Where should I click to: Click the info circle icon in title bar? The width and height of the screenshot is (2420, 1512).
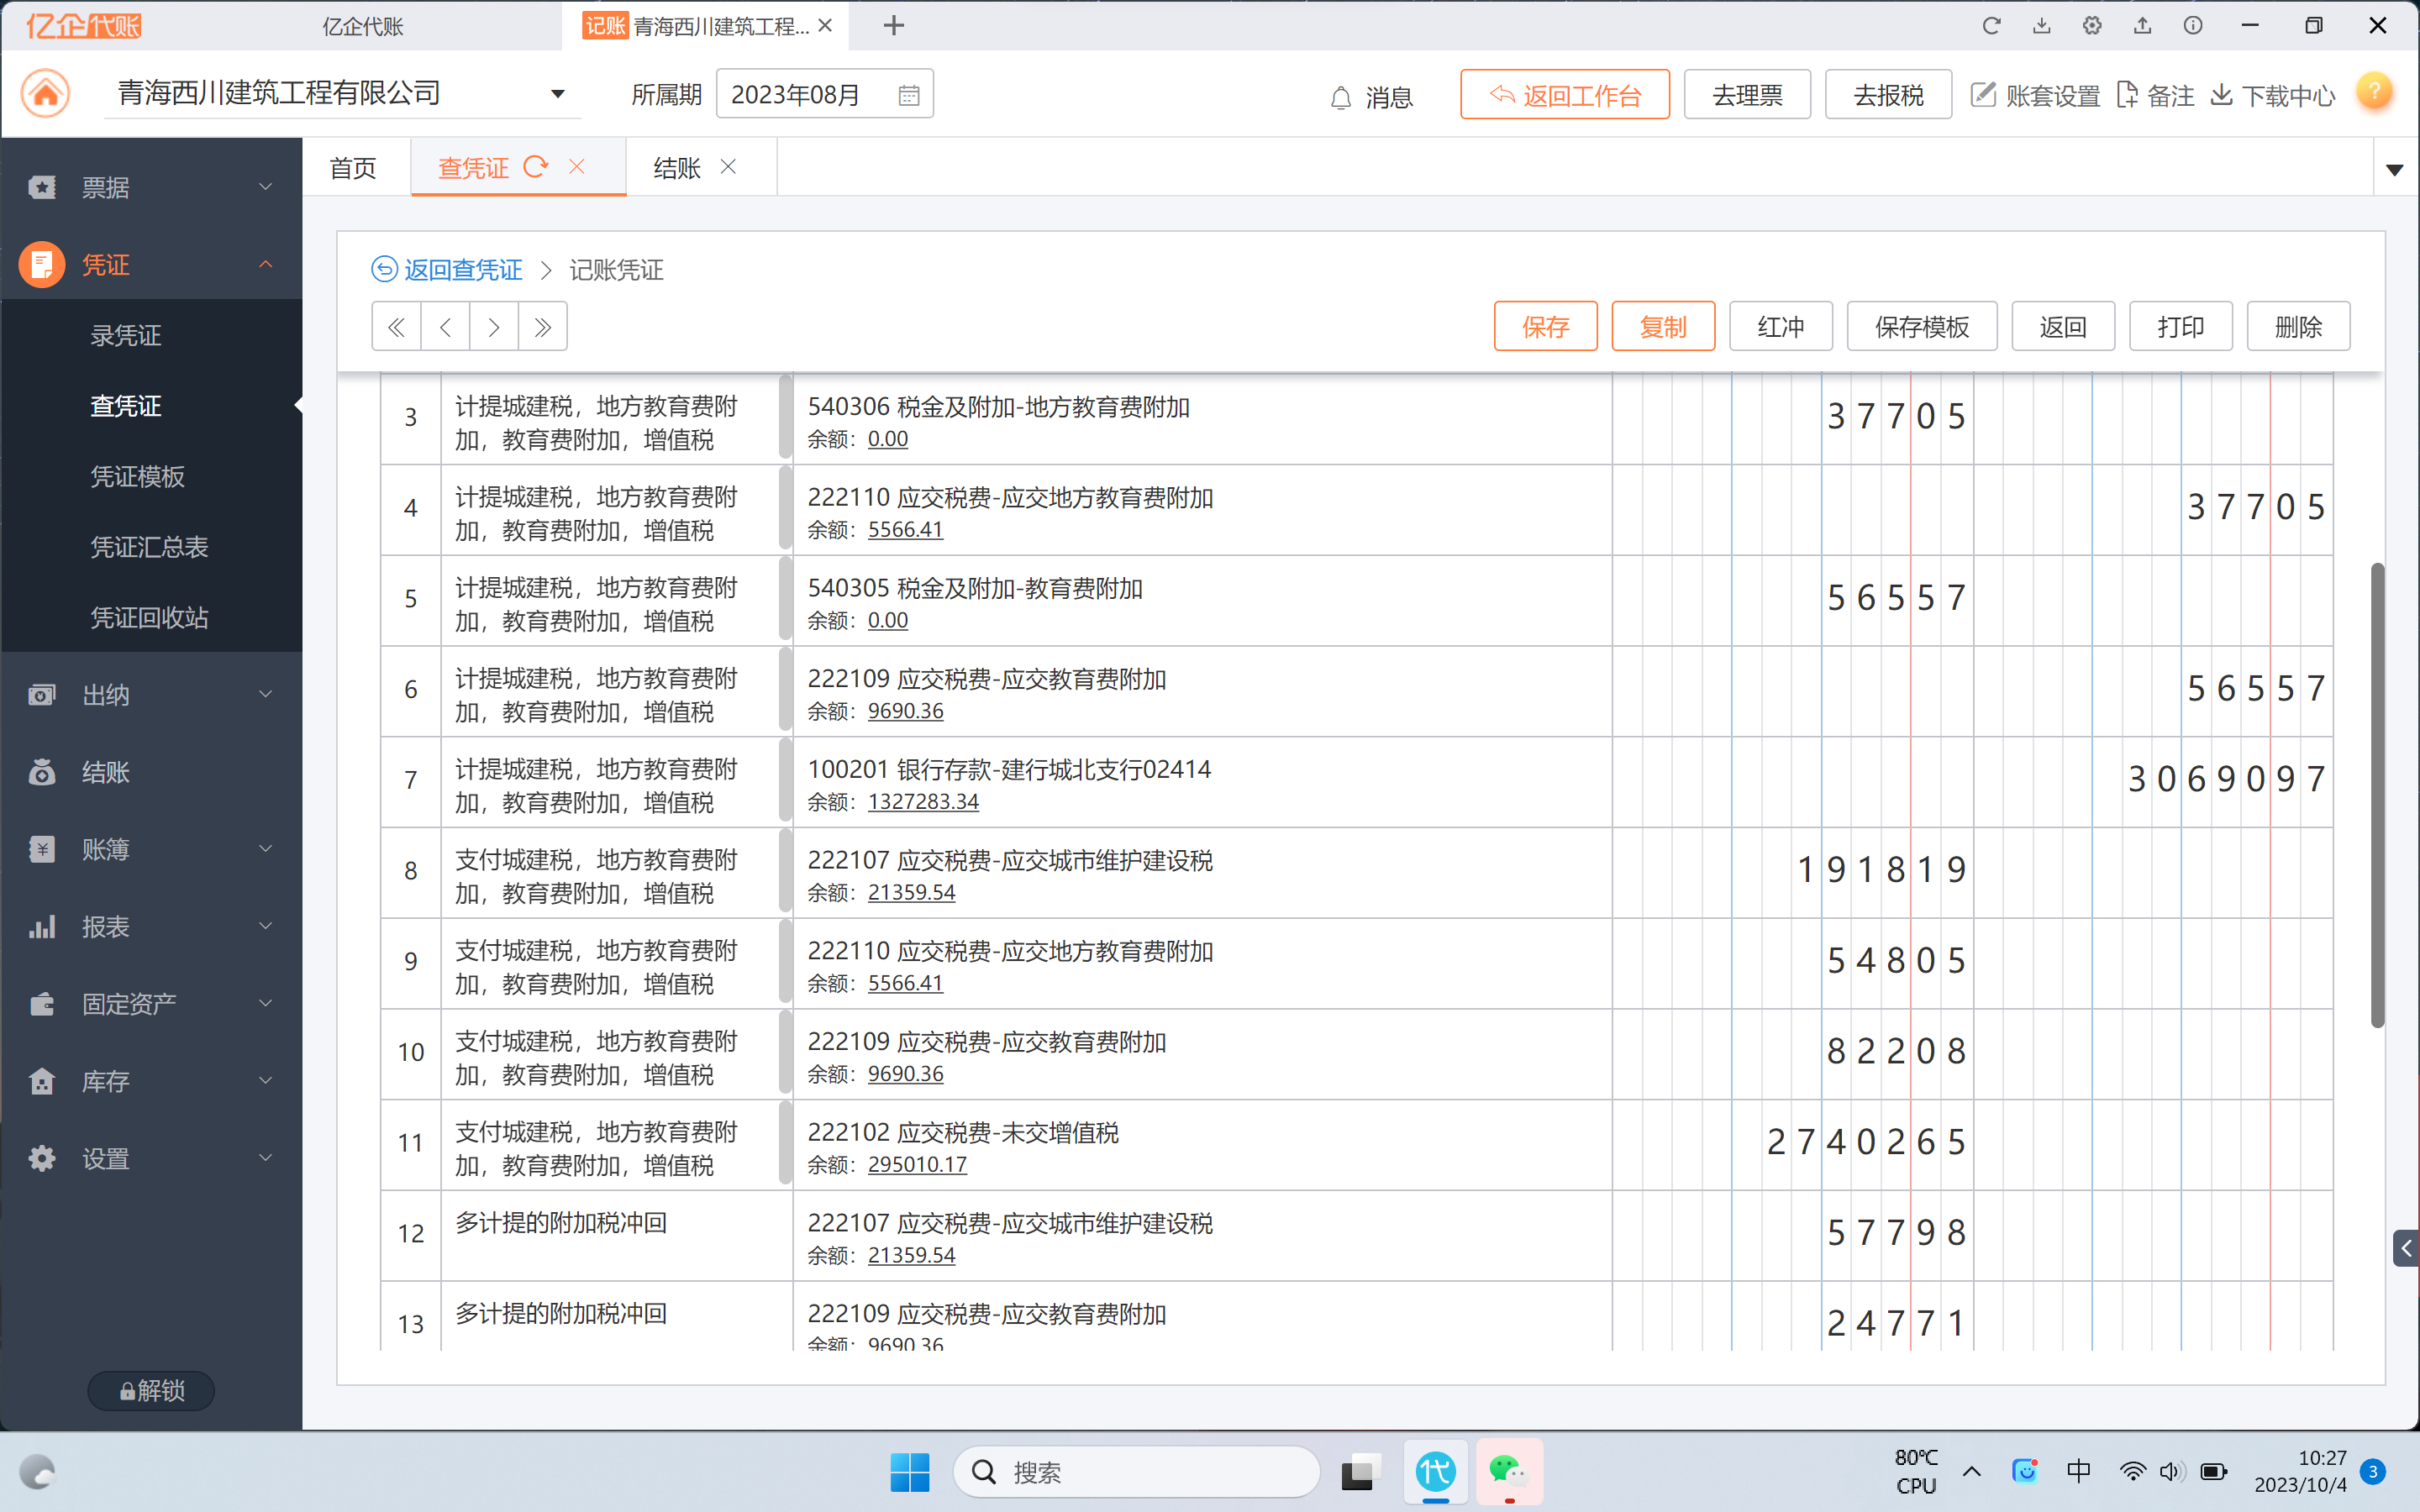coord(2193,26)
